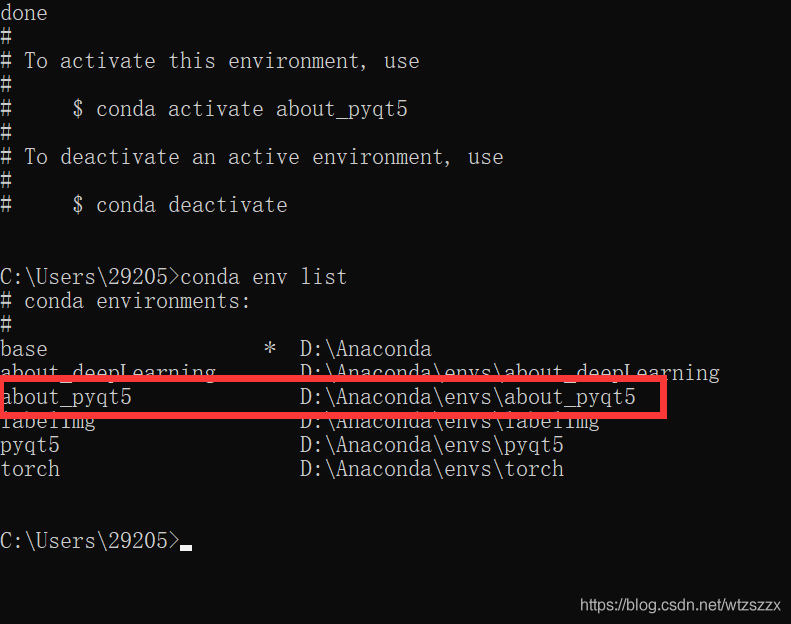Click the 'done' text on the first line
The height and width of the screenshot is (624, 791).
(x=24, y=13)
